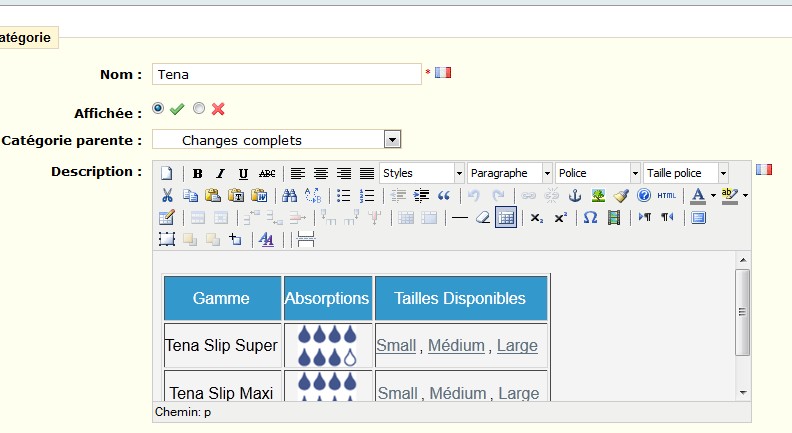Insert a page break
Image resolution: width=792 pixels, height=433 pixels.
pyautogui.click(x=306, y=239)
